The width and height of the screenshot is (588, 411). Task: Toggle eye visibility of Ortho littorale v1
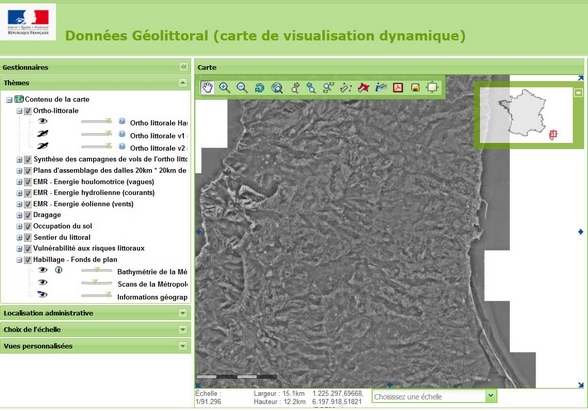(42, 134)
